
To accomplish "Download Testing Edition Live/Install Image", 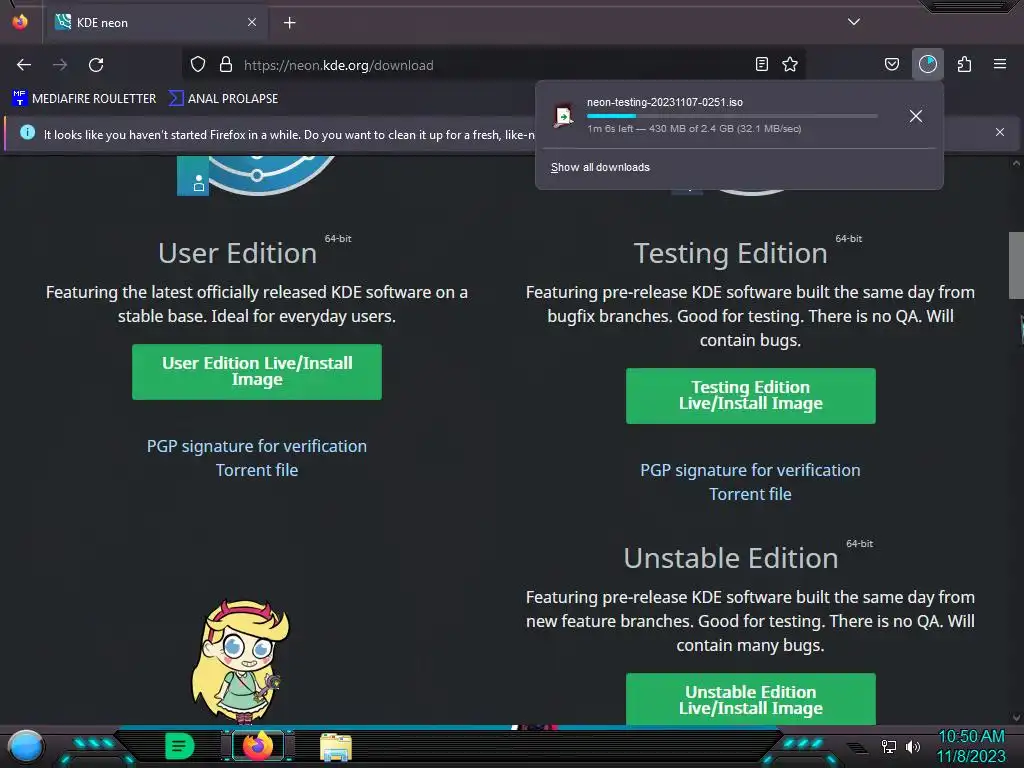I will click(x=750, y=396).
